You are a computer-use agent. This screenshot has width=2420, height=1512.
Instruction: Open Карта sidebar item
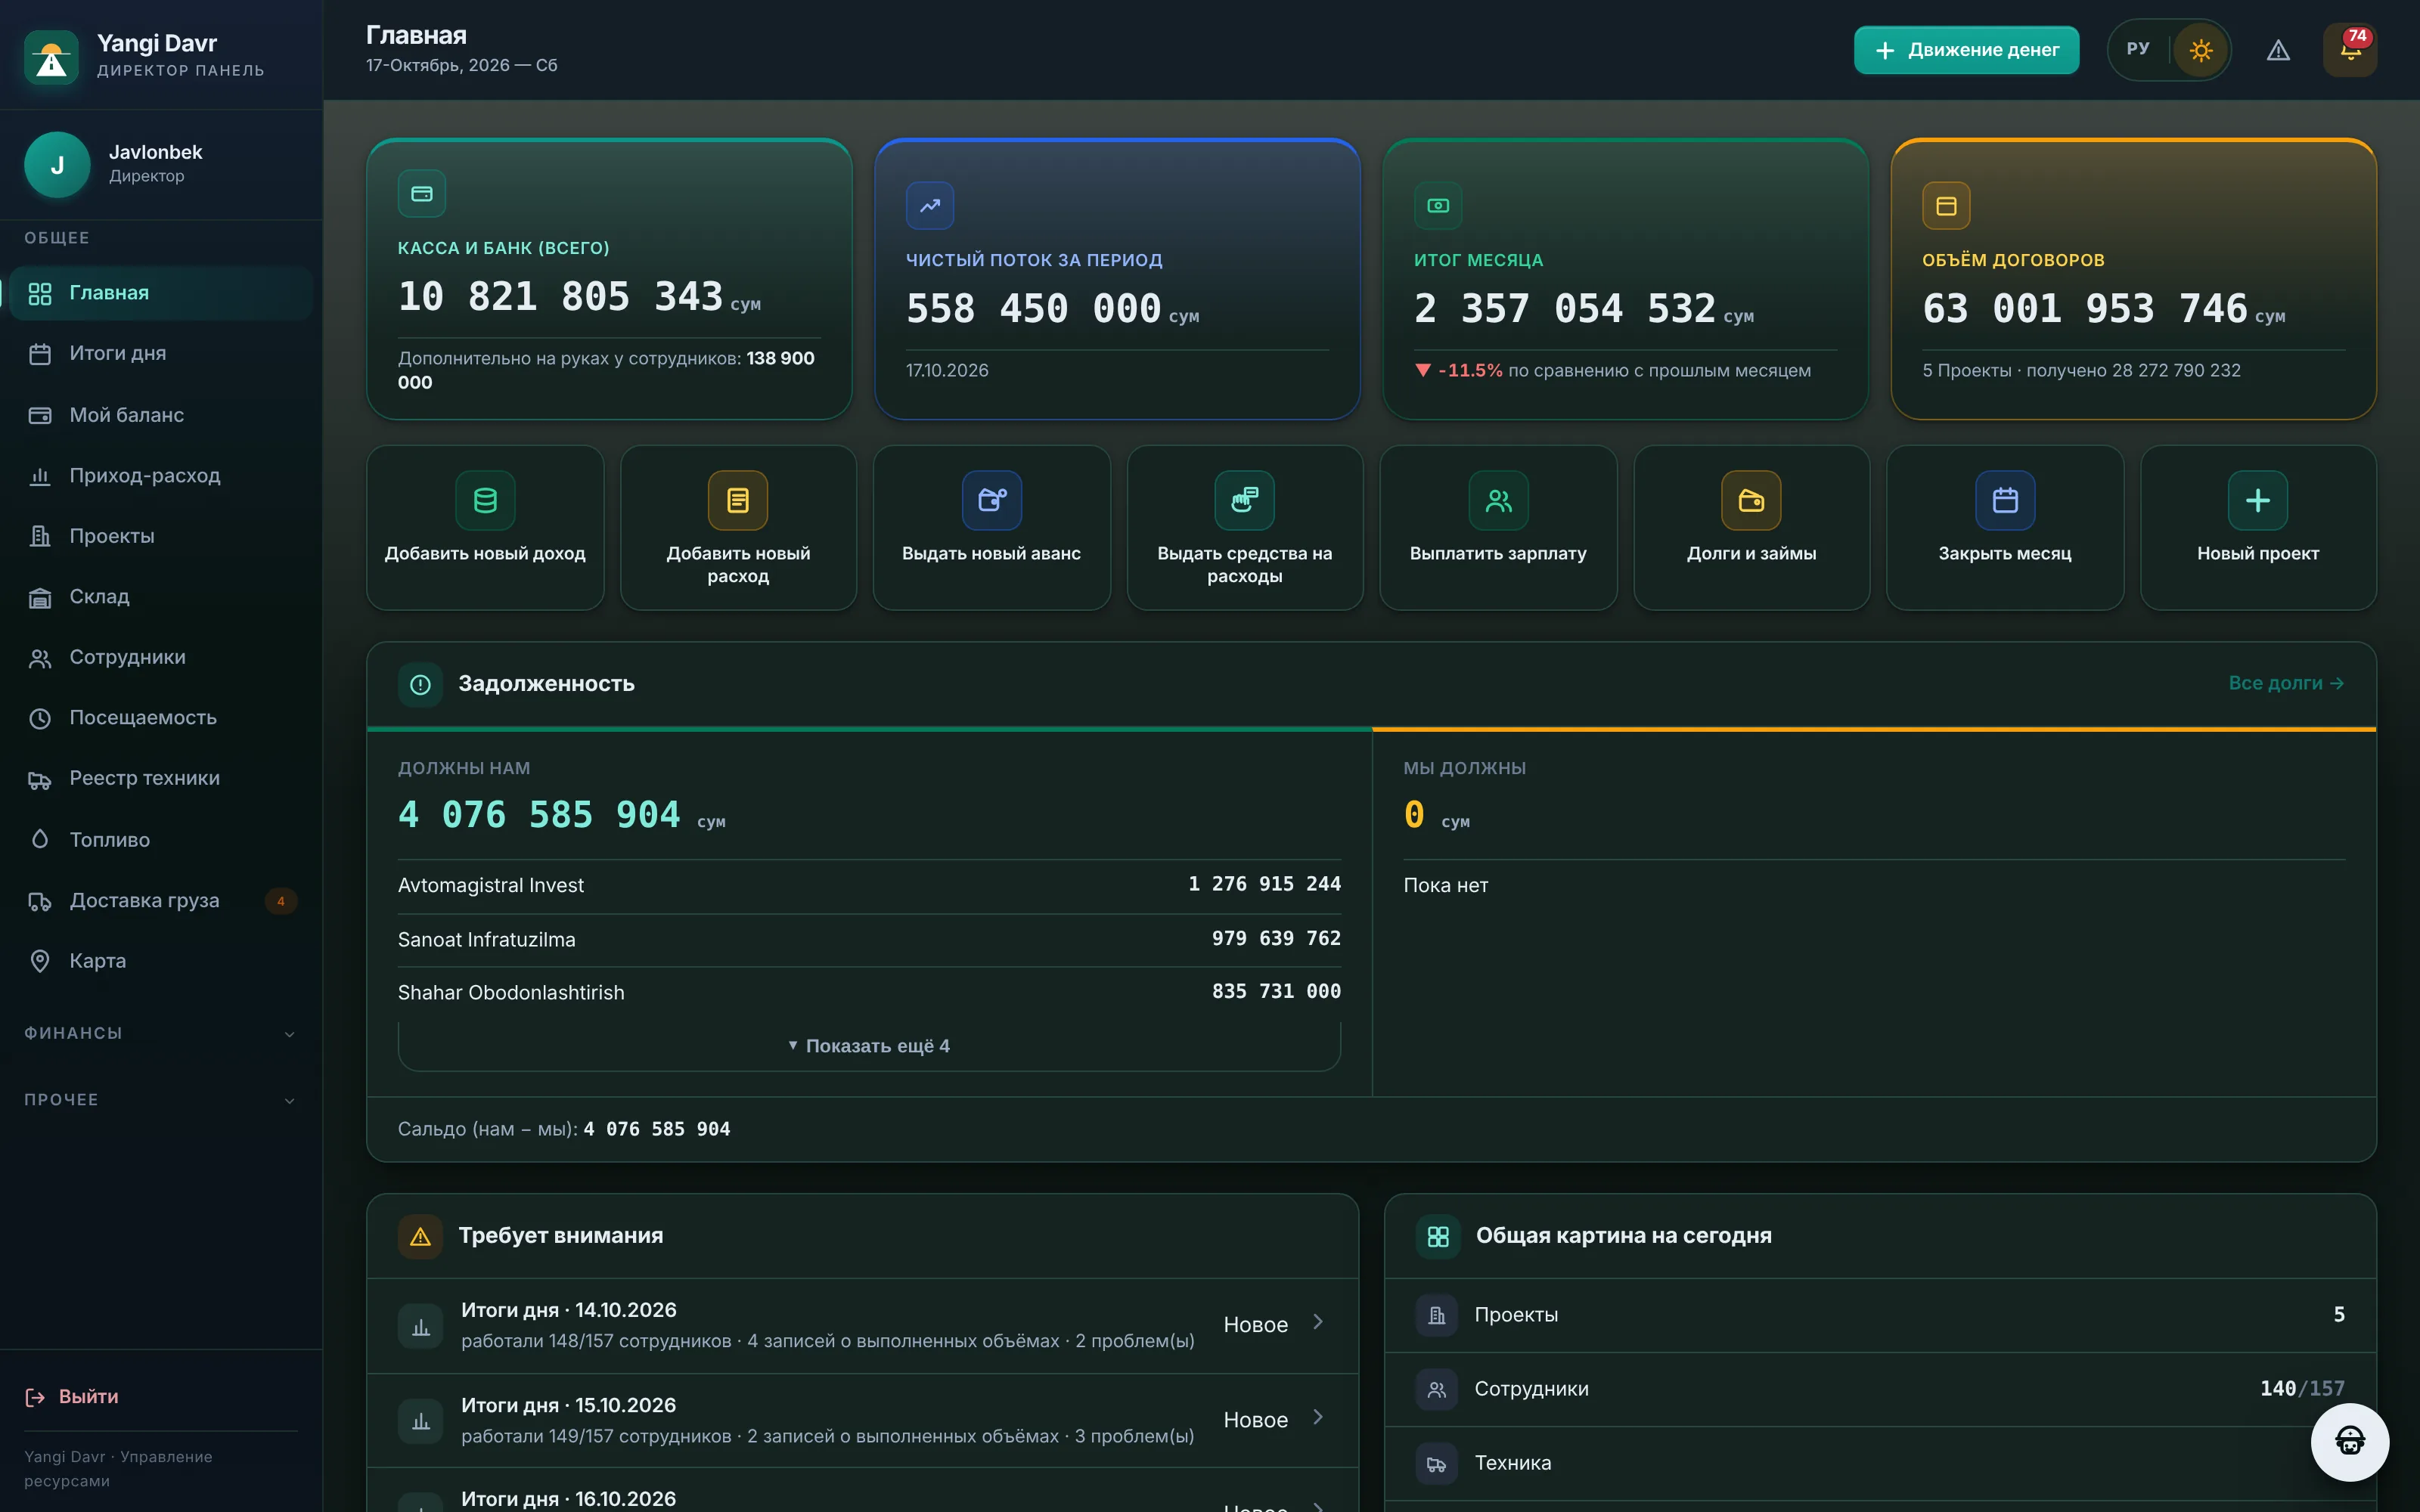tap(160, 961)
